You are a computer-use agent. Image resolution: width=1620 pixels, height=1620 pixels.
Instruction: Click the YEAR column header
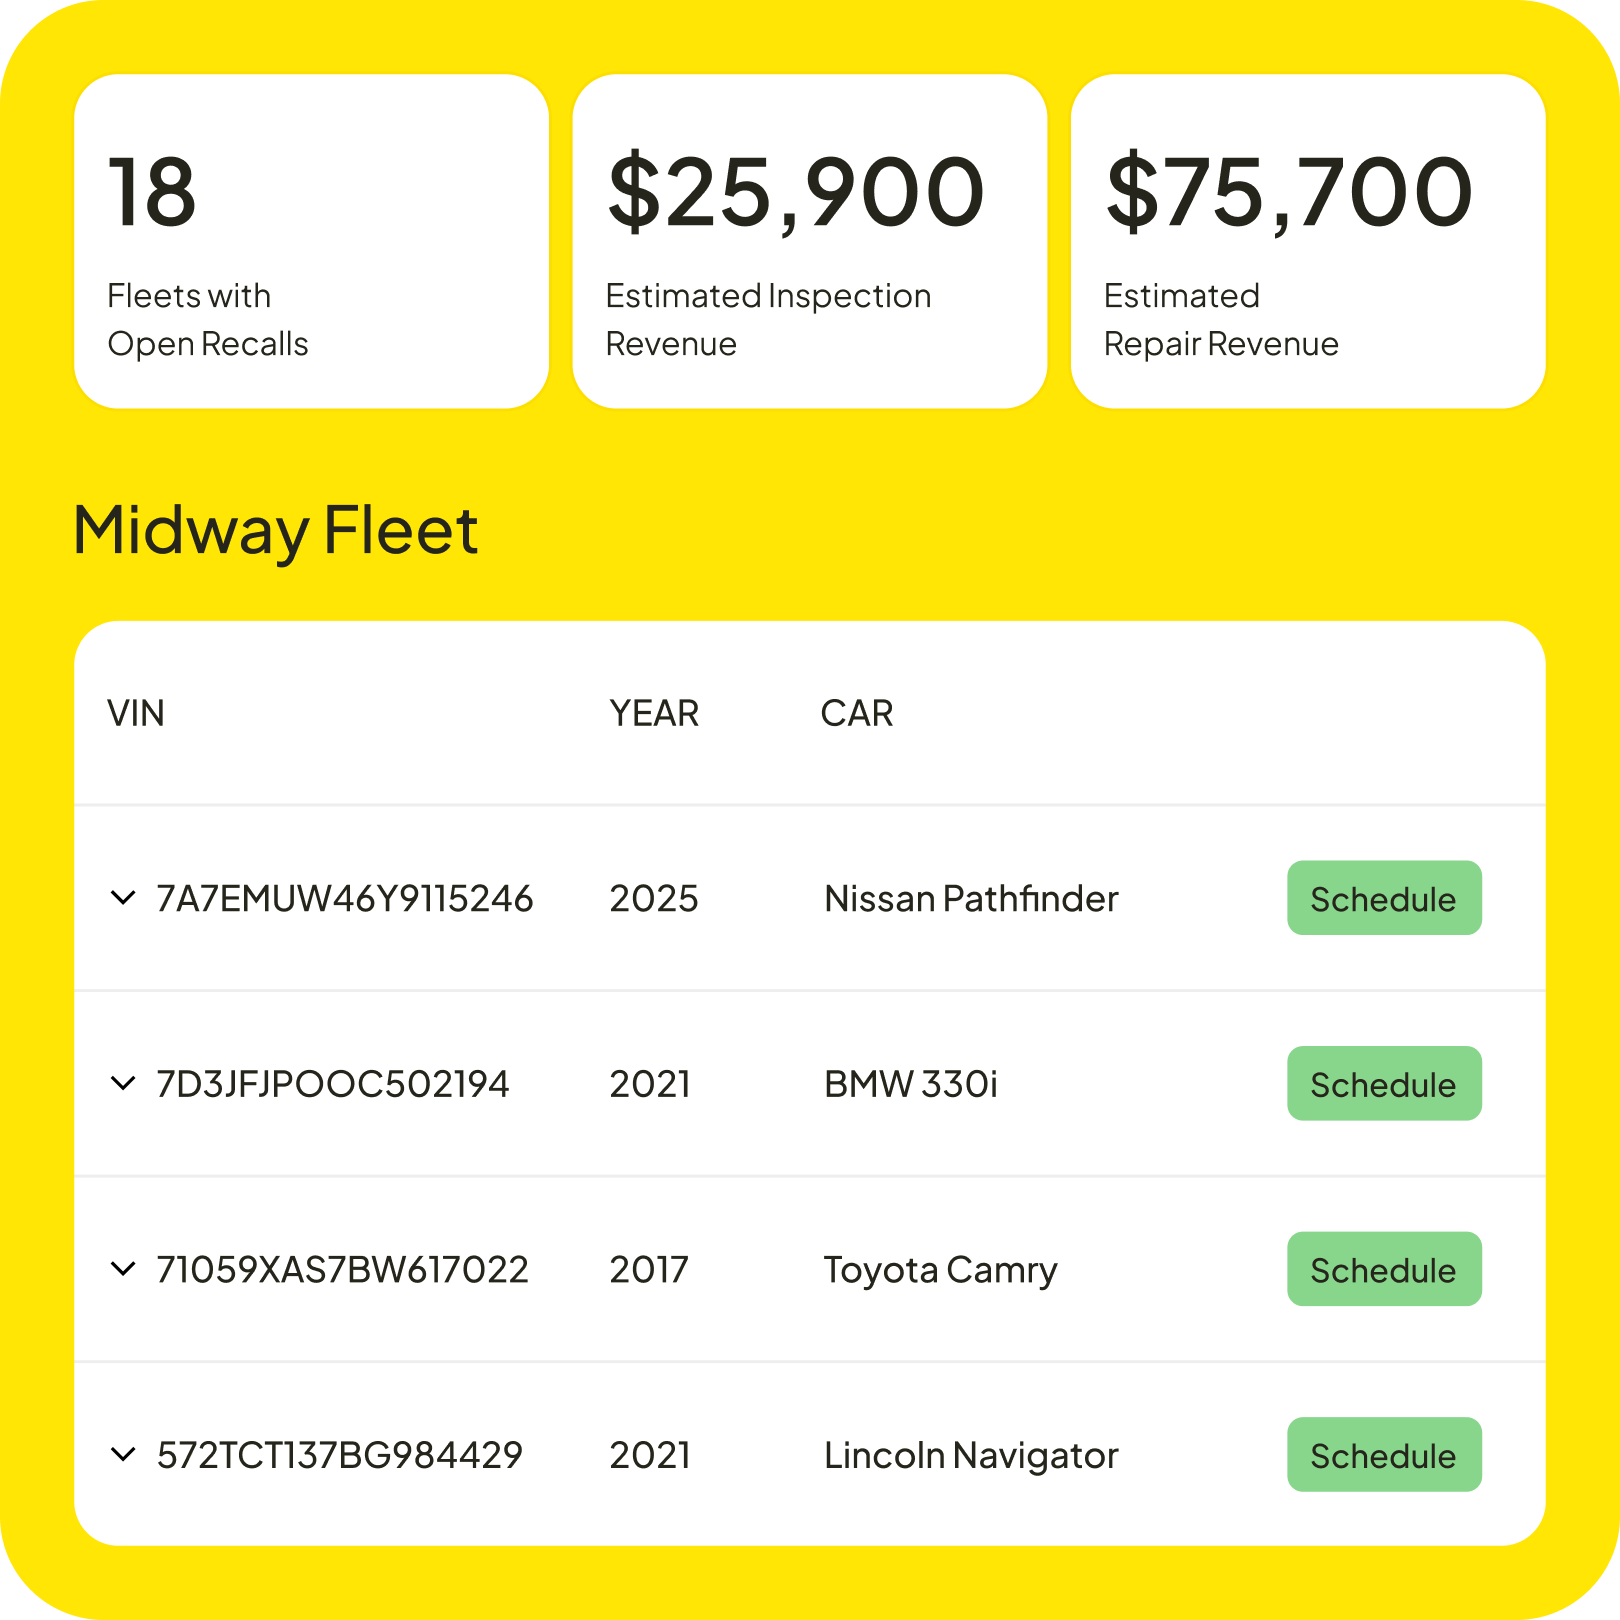[654, 713]
